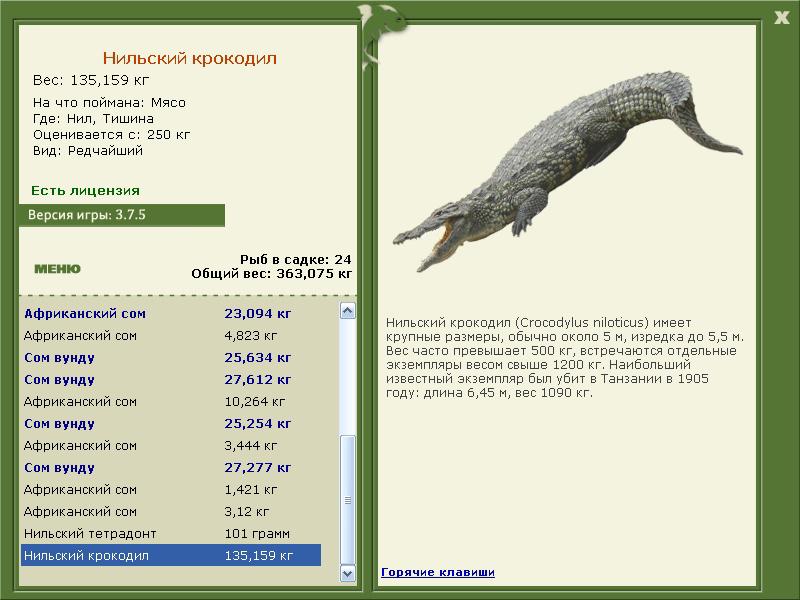Select Африканский сом weighing 3,12 кг
Screen dimensions: 800x600
click(x=171, y=511)
